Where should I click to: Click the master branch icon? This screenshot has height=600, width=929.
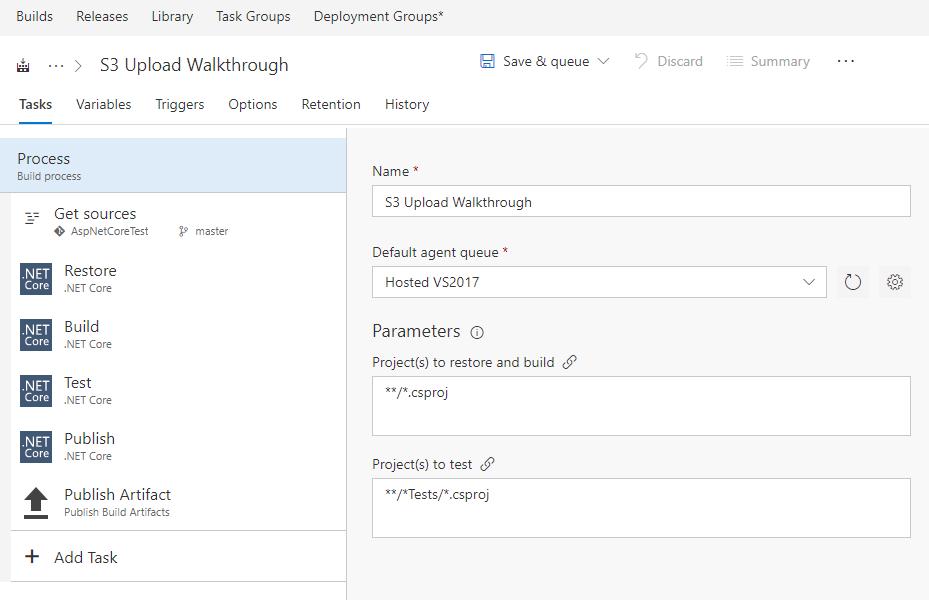[x=183, y=231]
